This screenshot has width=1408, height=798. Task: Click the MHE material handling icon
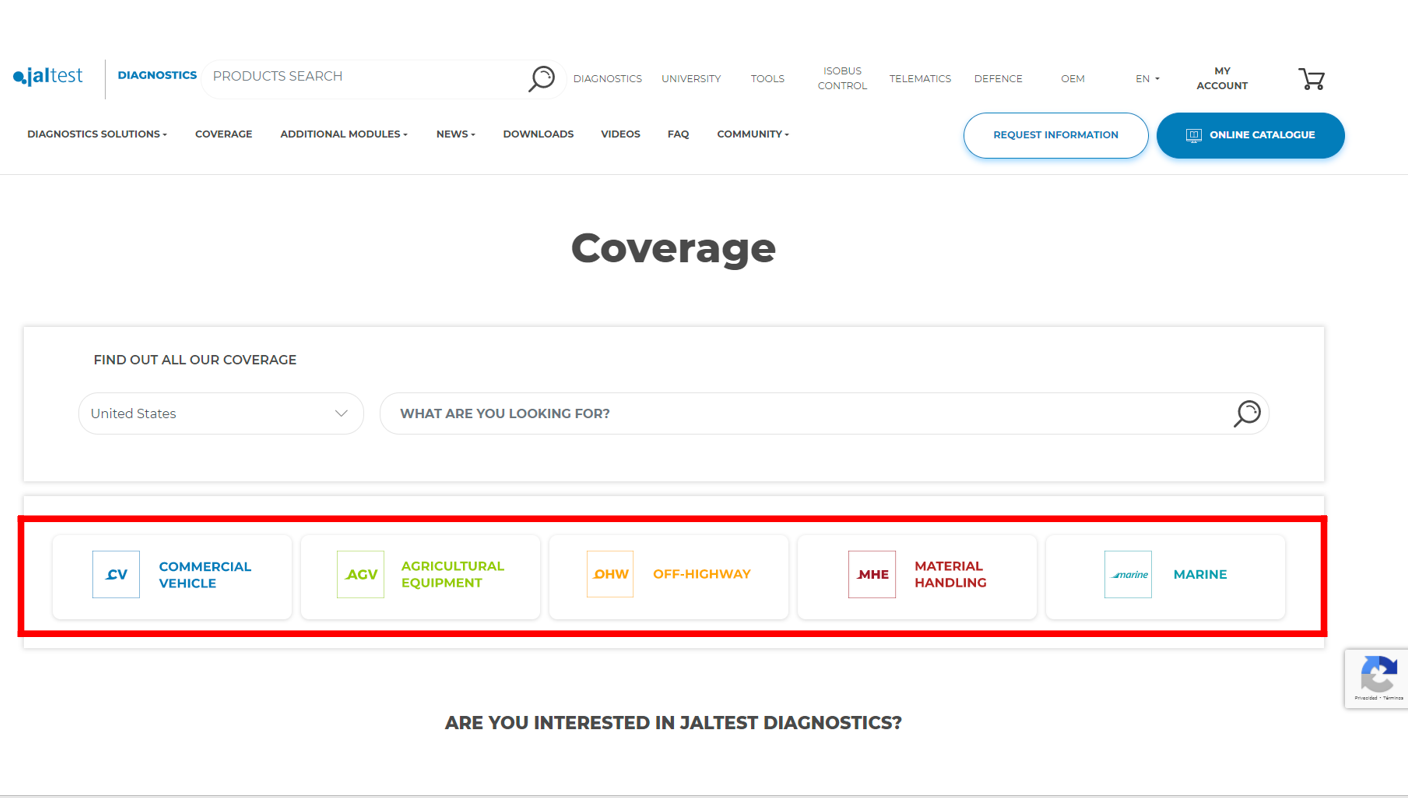(x=872, y=574)
